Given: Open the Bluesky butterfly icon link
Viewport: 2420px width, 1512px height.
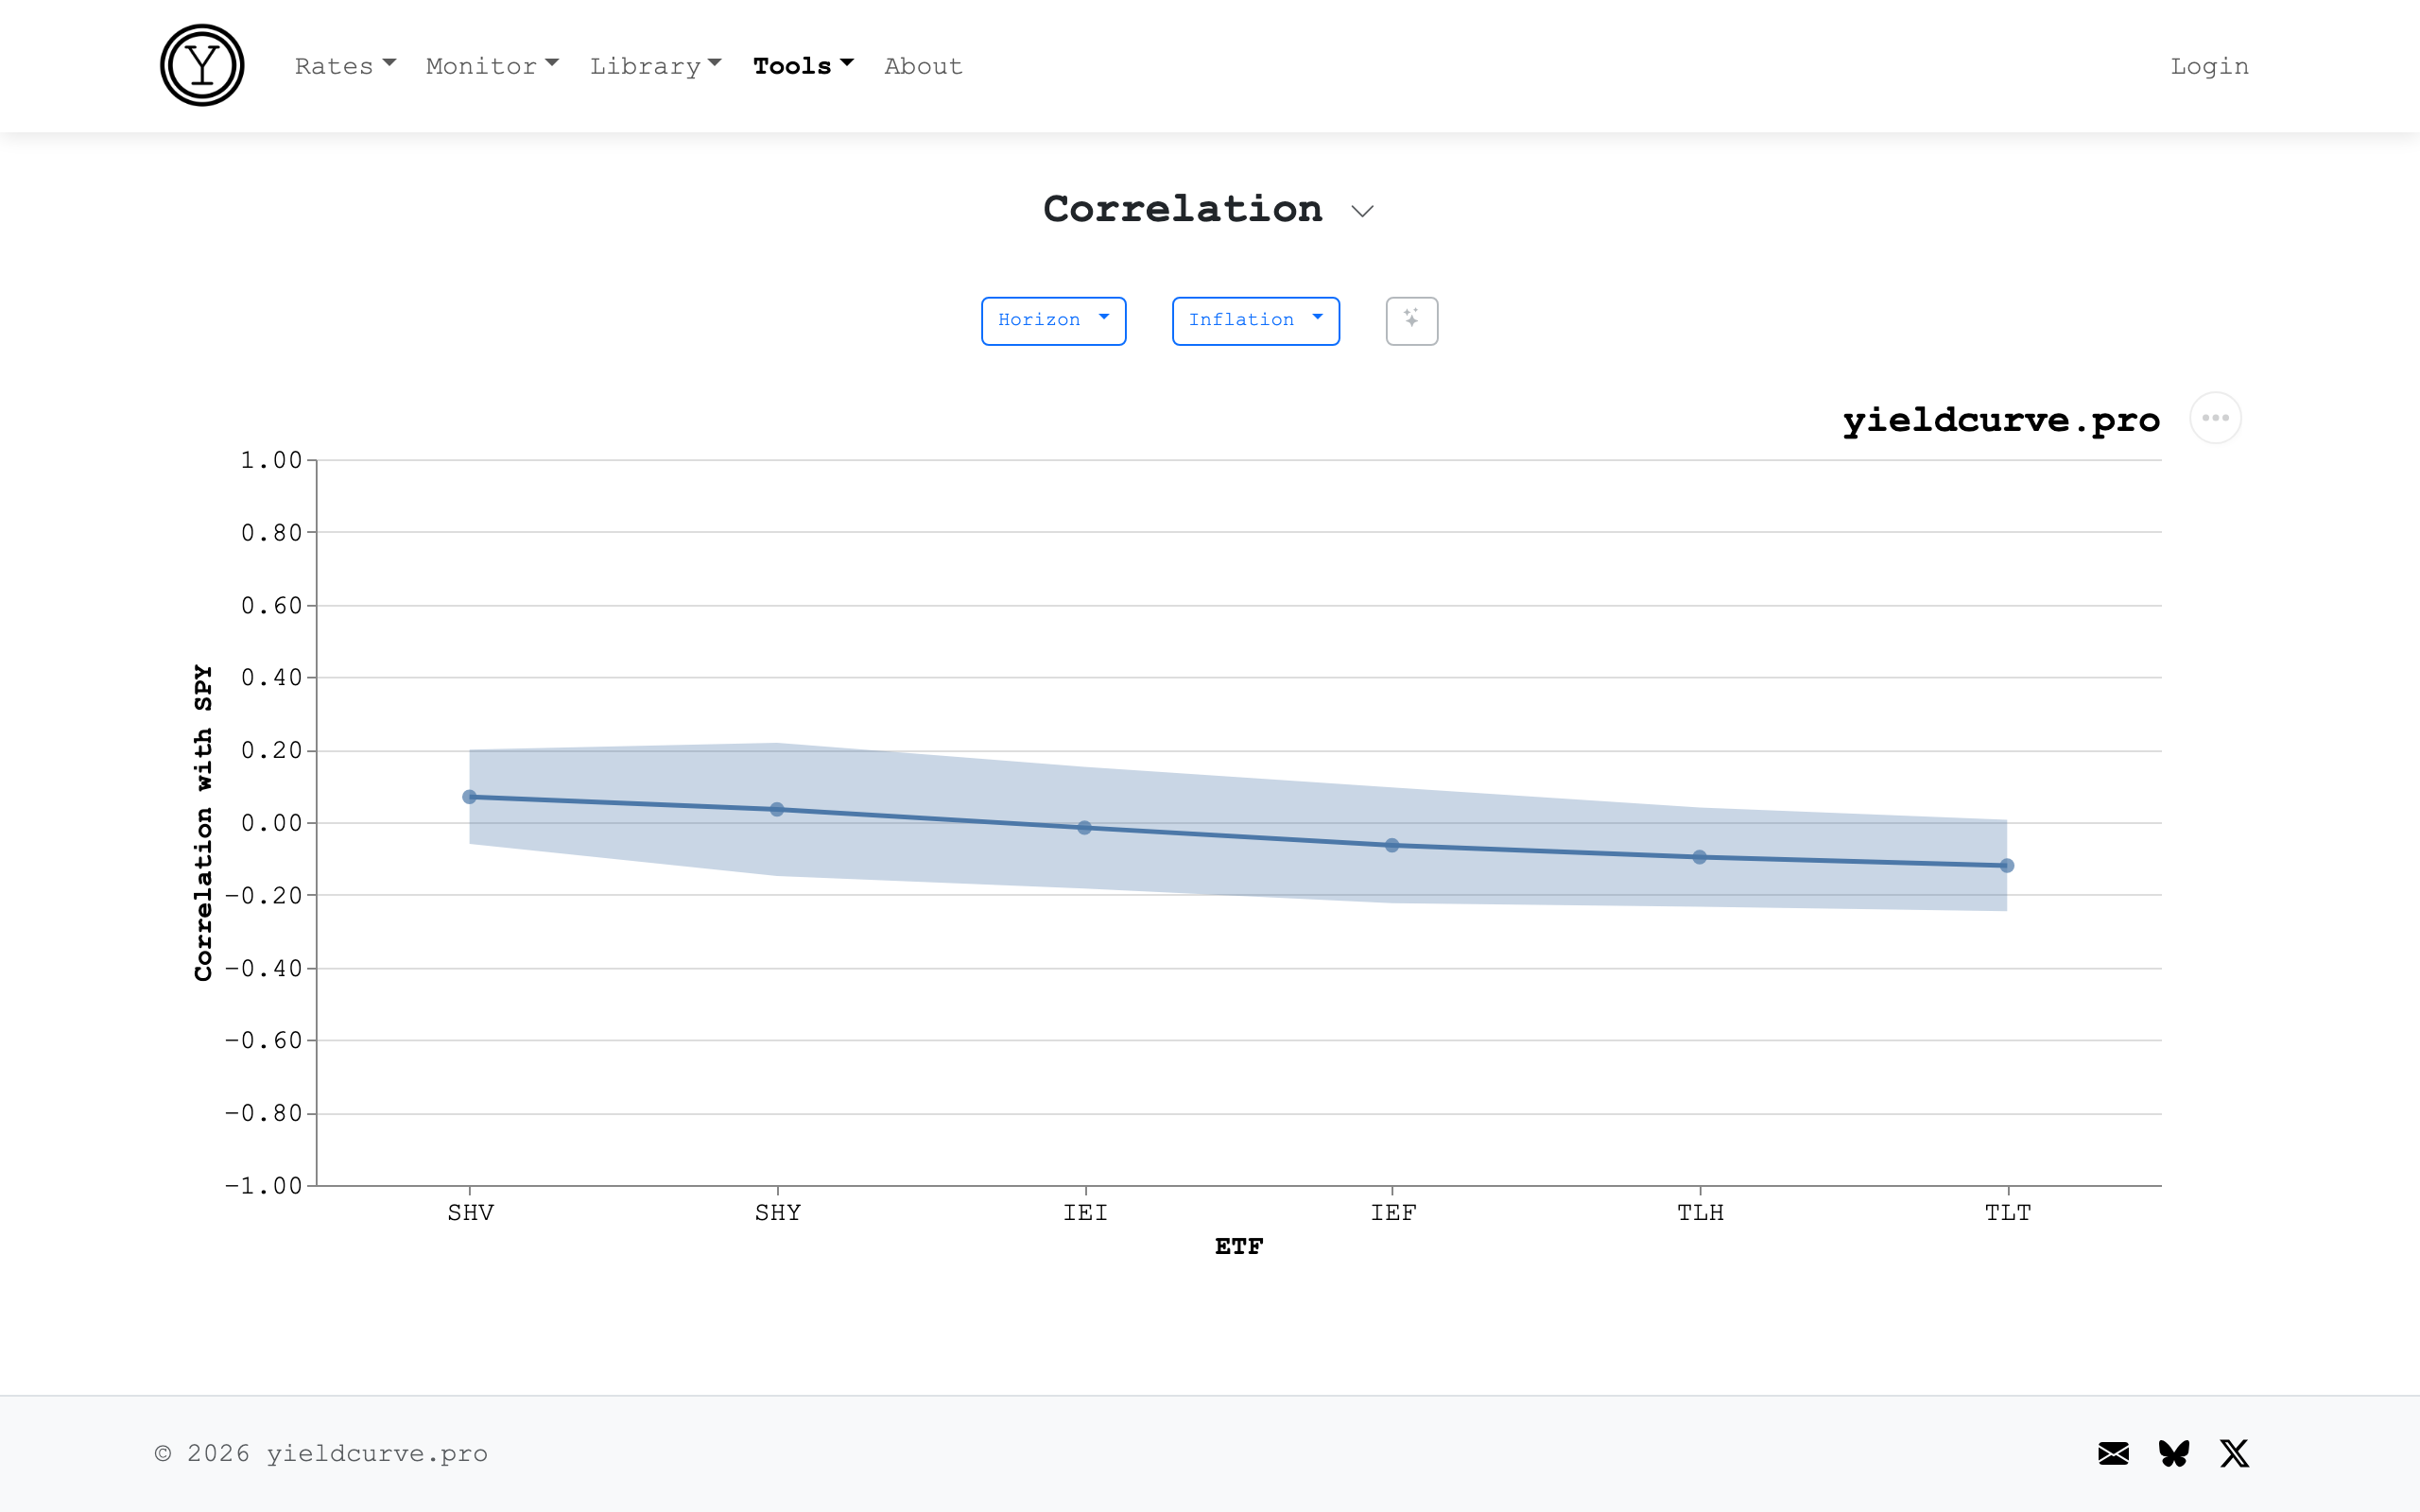Looking at the screenshot, I should coord(2174,1453).
